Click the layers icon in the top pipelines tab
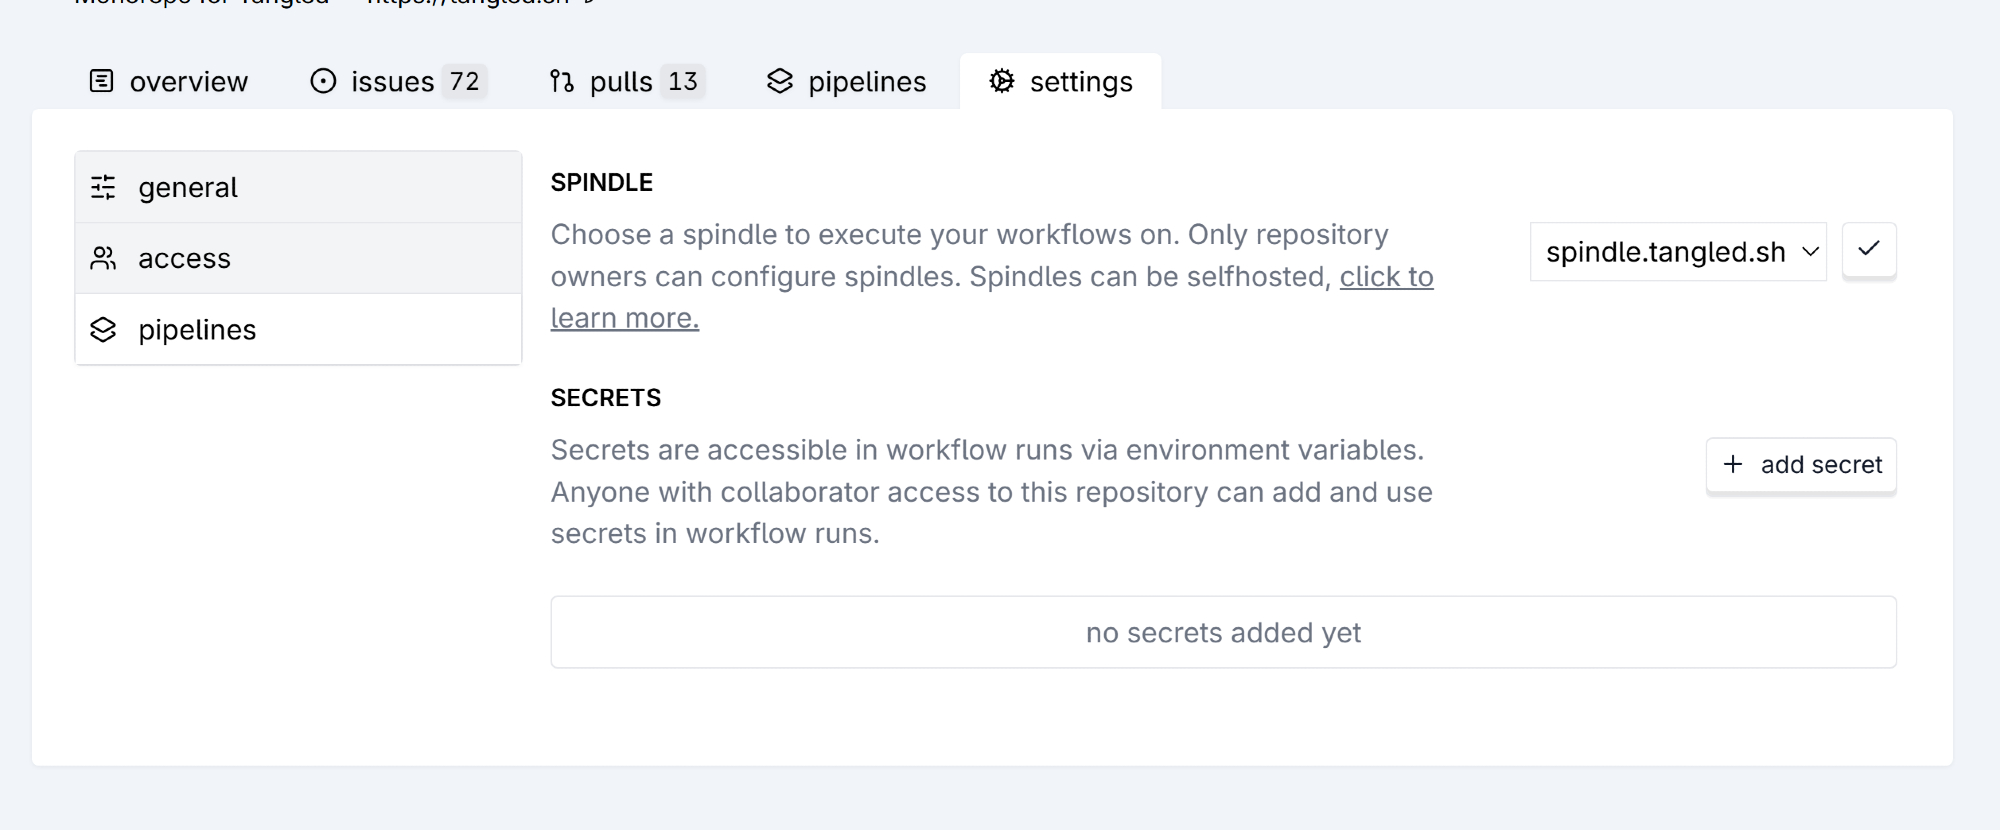The width and height of the screenshot is (2000, 830). pos(780,81)
